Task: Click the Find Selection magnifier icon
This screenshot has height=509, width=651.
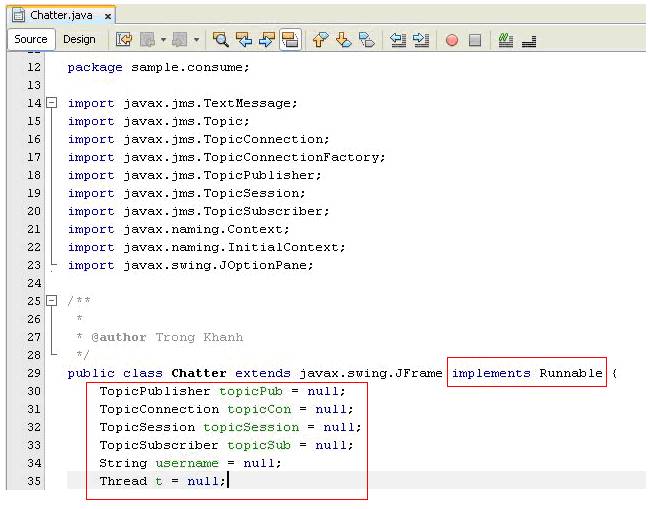Action: point(220,40)
